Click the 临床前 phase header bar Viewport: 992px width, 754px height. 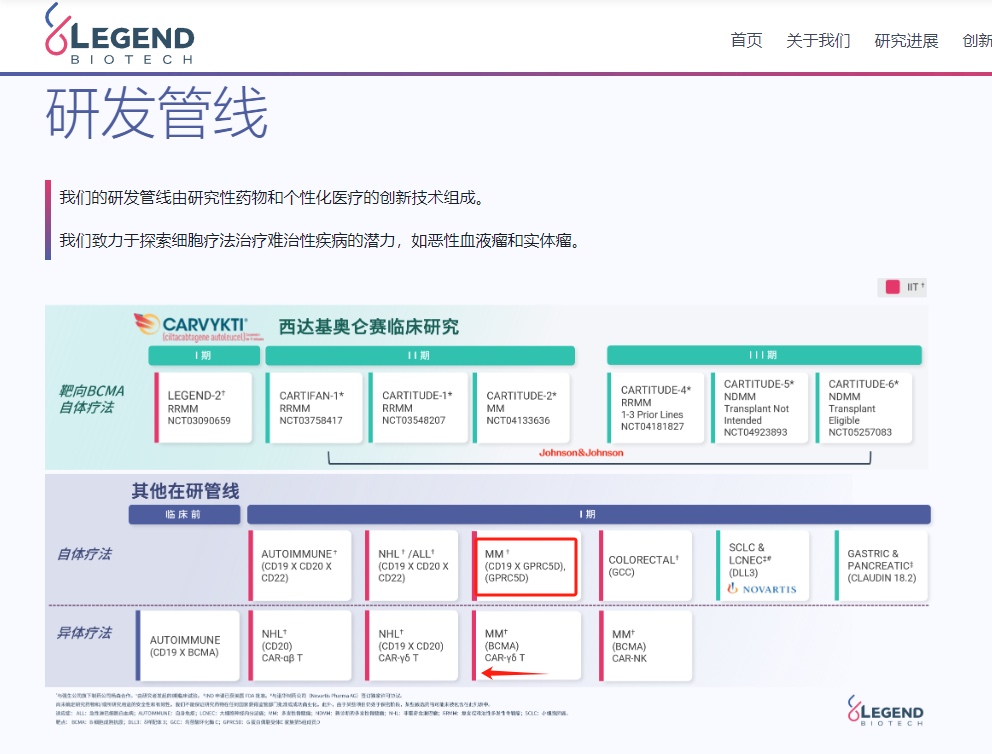point(184,514)
